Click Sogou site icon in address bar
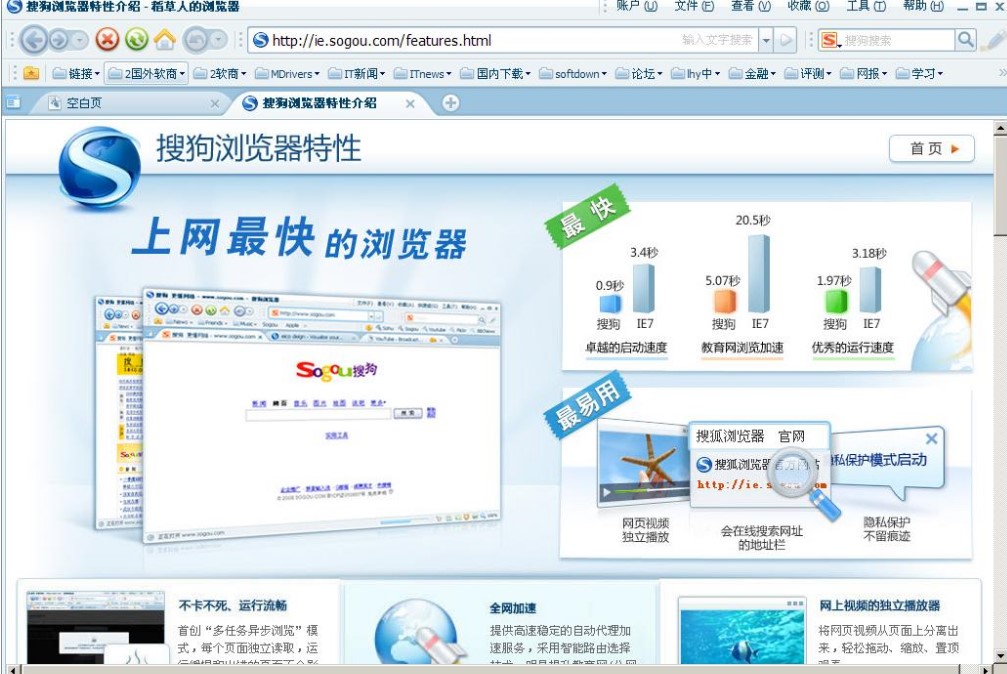The height and width of the screenshot is (674, 1007). click(x=260, y=40)
